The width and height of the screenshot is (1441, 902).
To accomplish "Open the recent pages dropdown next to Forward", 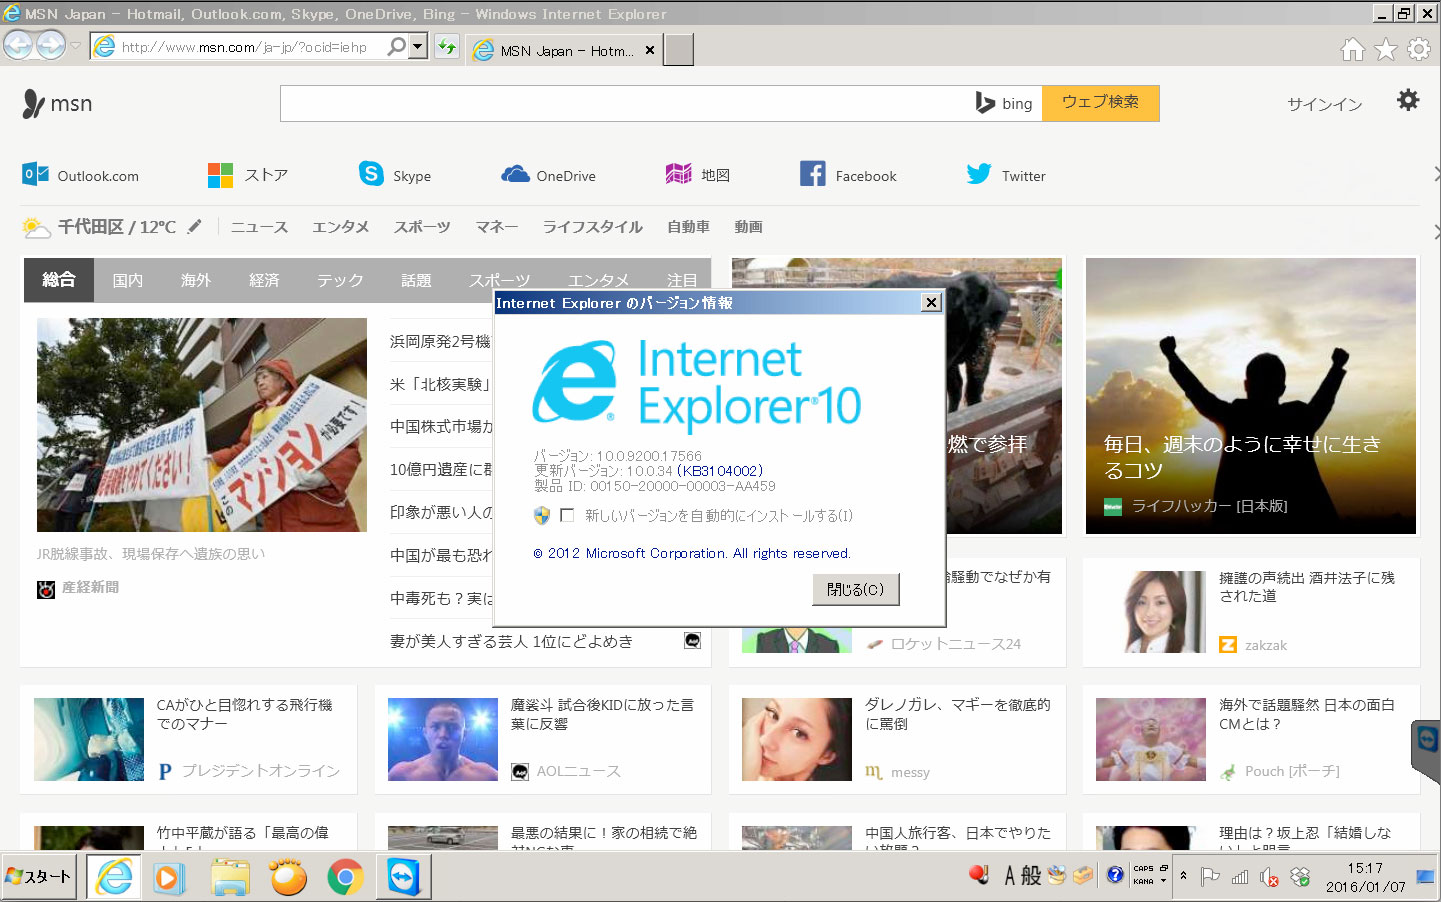I will 75,46.
